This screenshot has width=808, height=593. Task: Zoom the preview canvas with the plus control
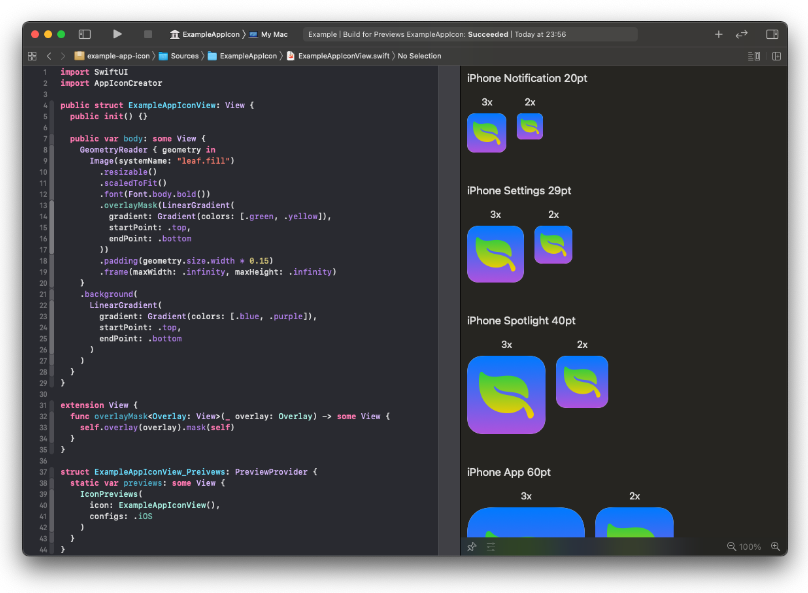(776, 547)
